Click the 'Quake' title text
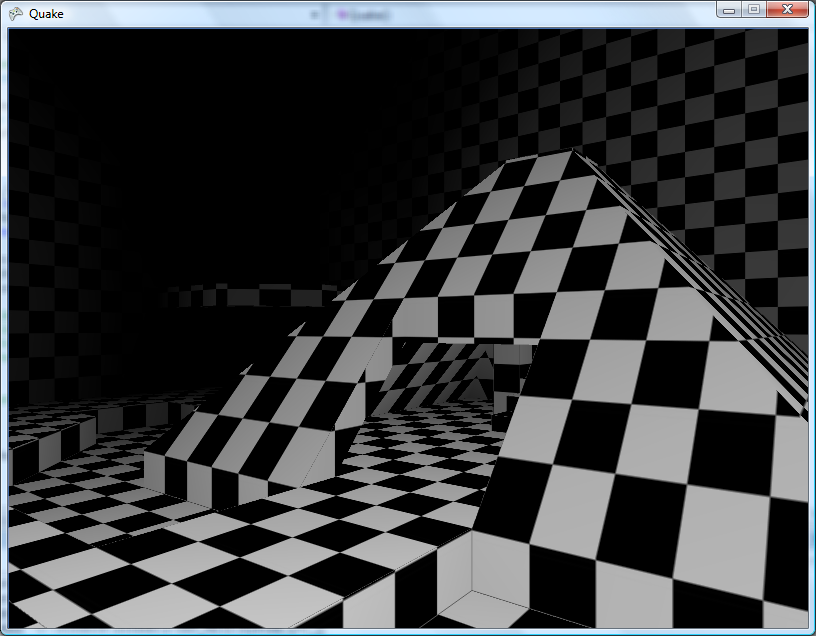The height and width of the screenshot is (636, 816). point(47,14)
